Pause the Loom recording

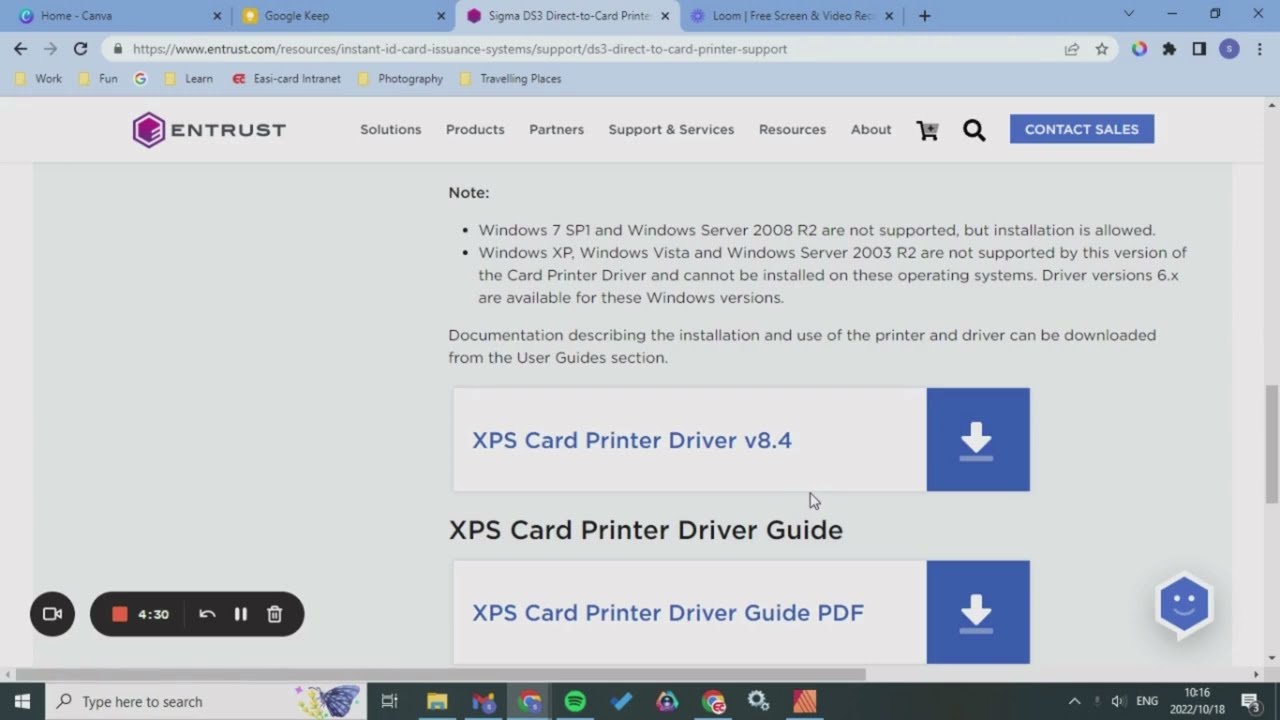pyautogui.click(x=241, y=614)
